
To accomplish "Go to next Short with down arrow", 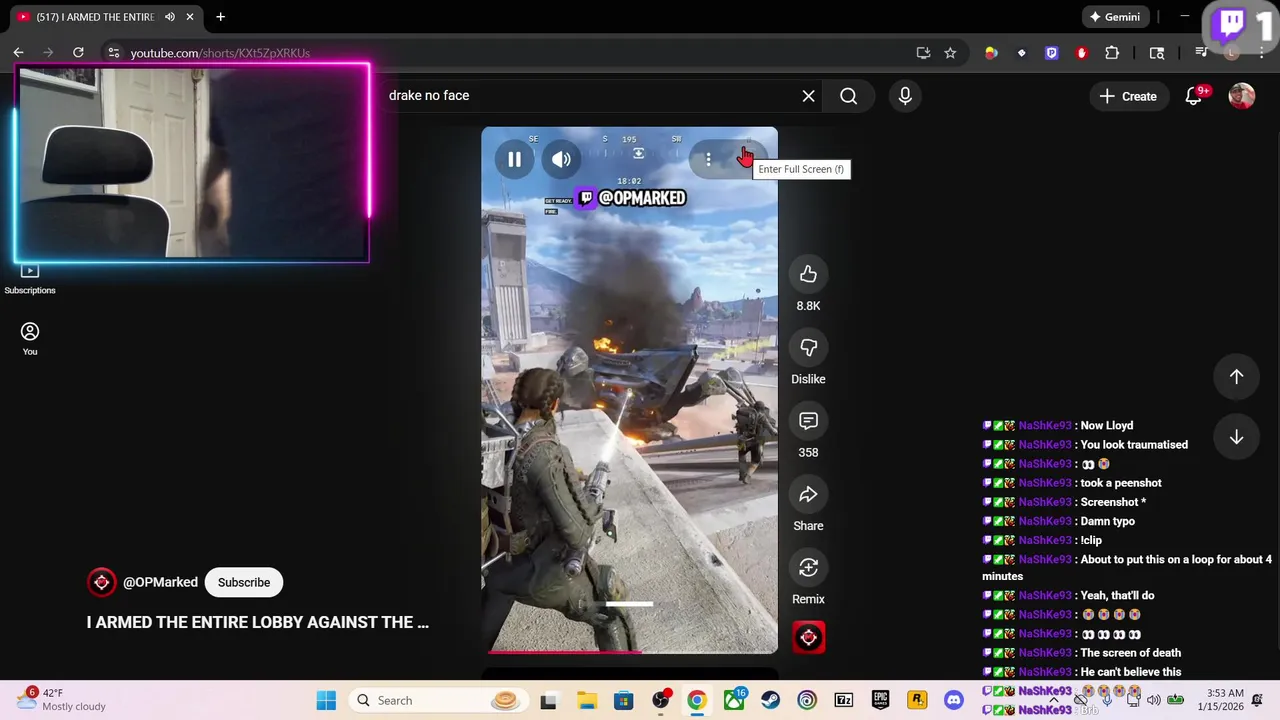I will [1236, 437].
